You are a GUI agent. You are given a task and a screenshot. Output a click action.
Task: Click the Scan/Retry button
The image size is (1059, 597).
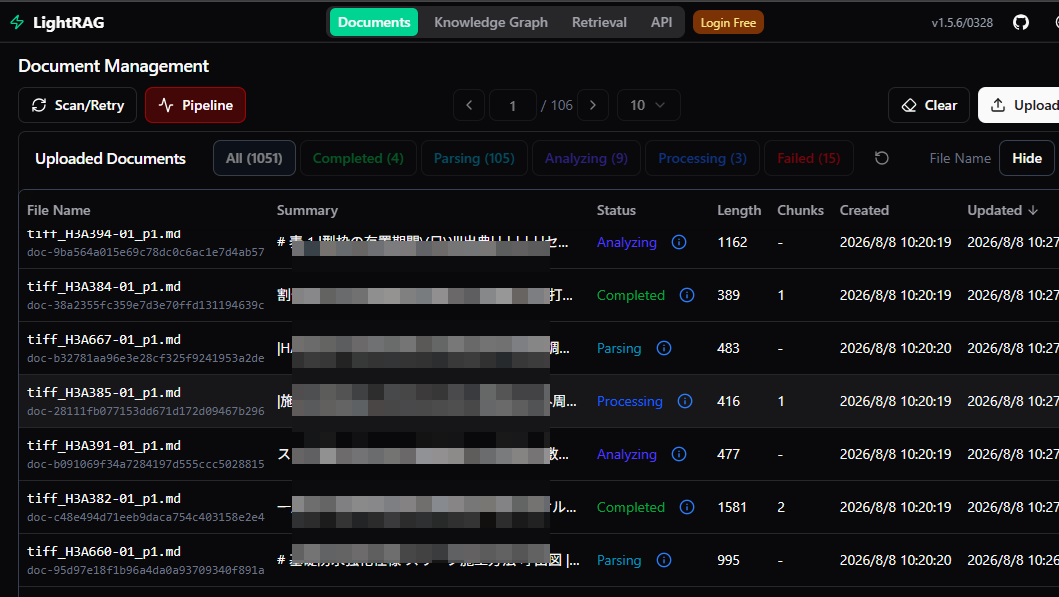[x=78, y=105]
